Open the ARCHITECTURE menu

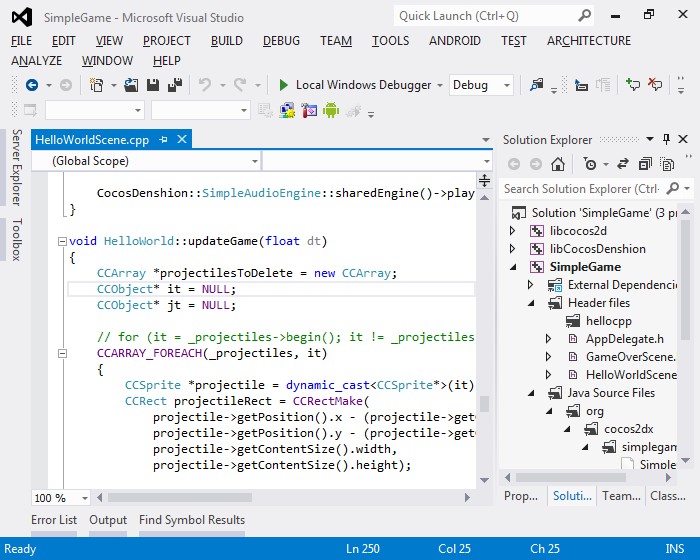click(589, 41)
